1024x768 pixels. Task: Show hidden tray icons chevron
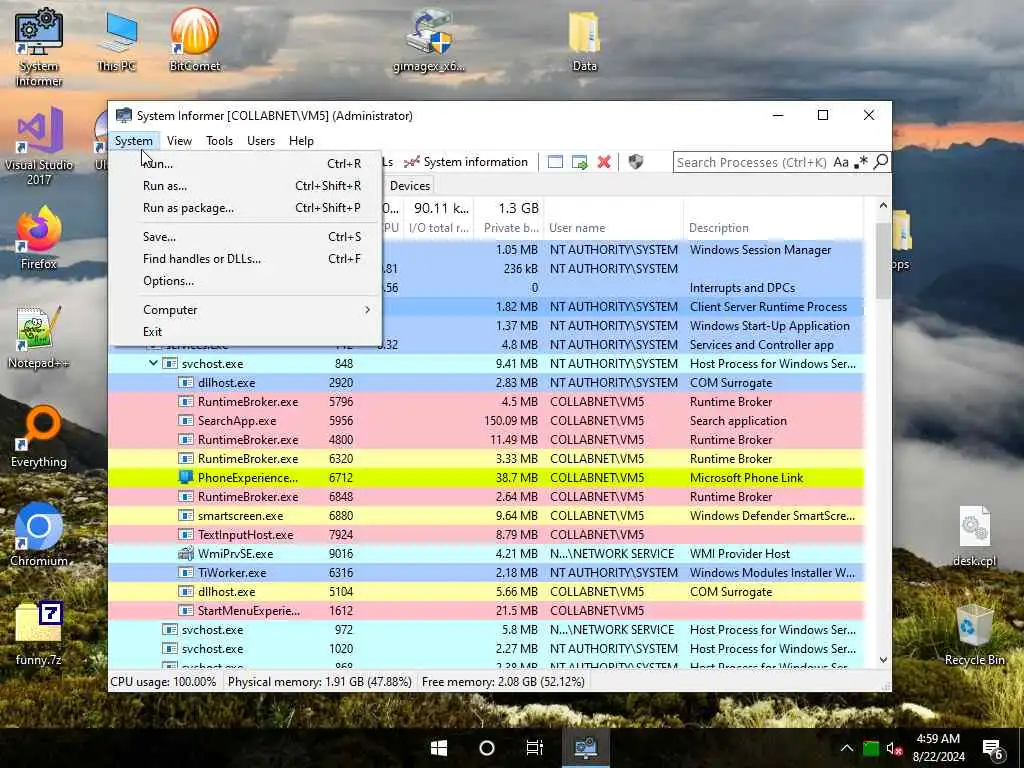(846, 748)
